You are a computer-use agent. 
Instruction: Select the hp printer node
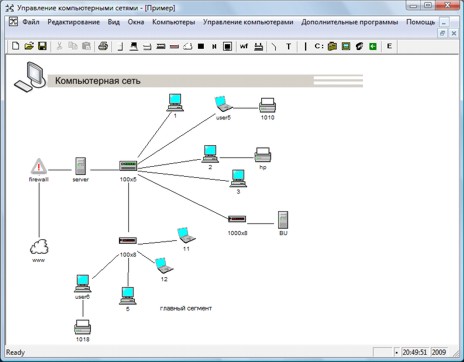tap(263, 155)
